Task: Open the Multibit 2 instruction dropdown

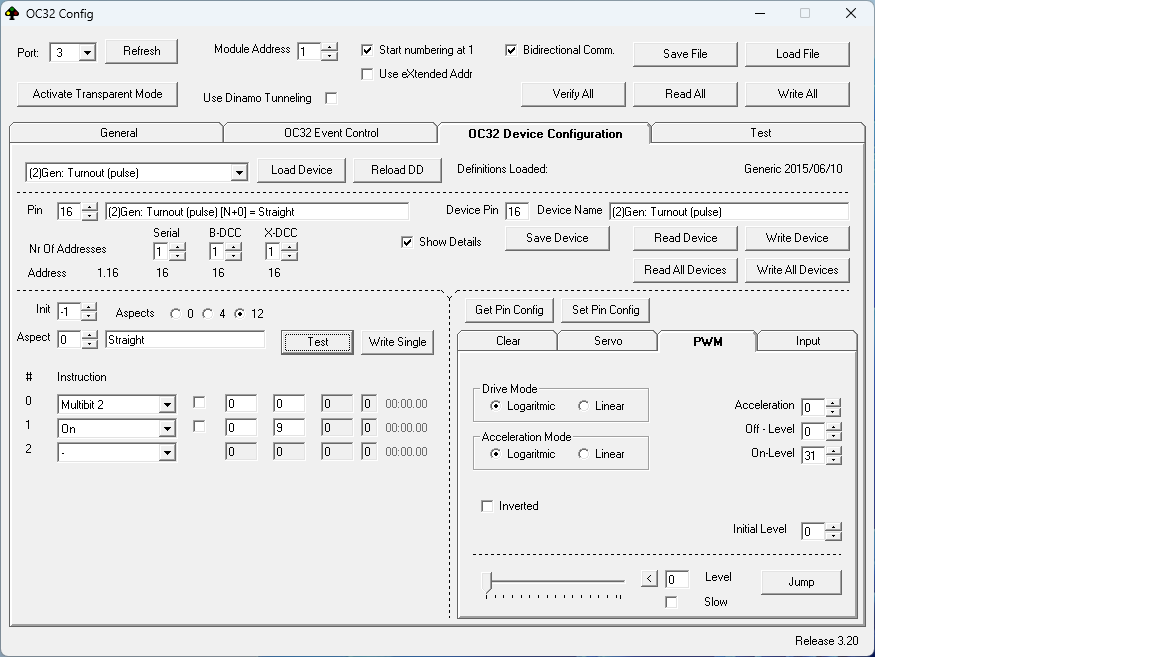Action: tap(167, 405)
